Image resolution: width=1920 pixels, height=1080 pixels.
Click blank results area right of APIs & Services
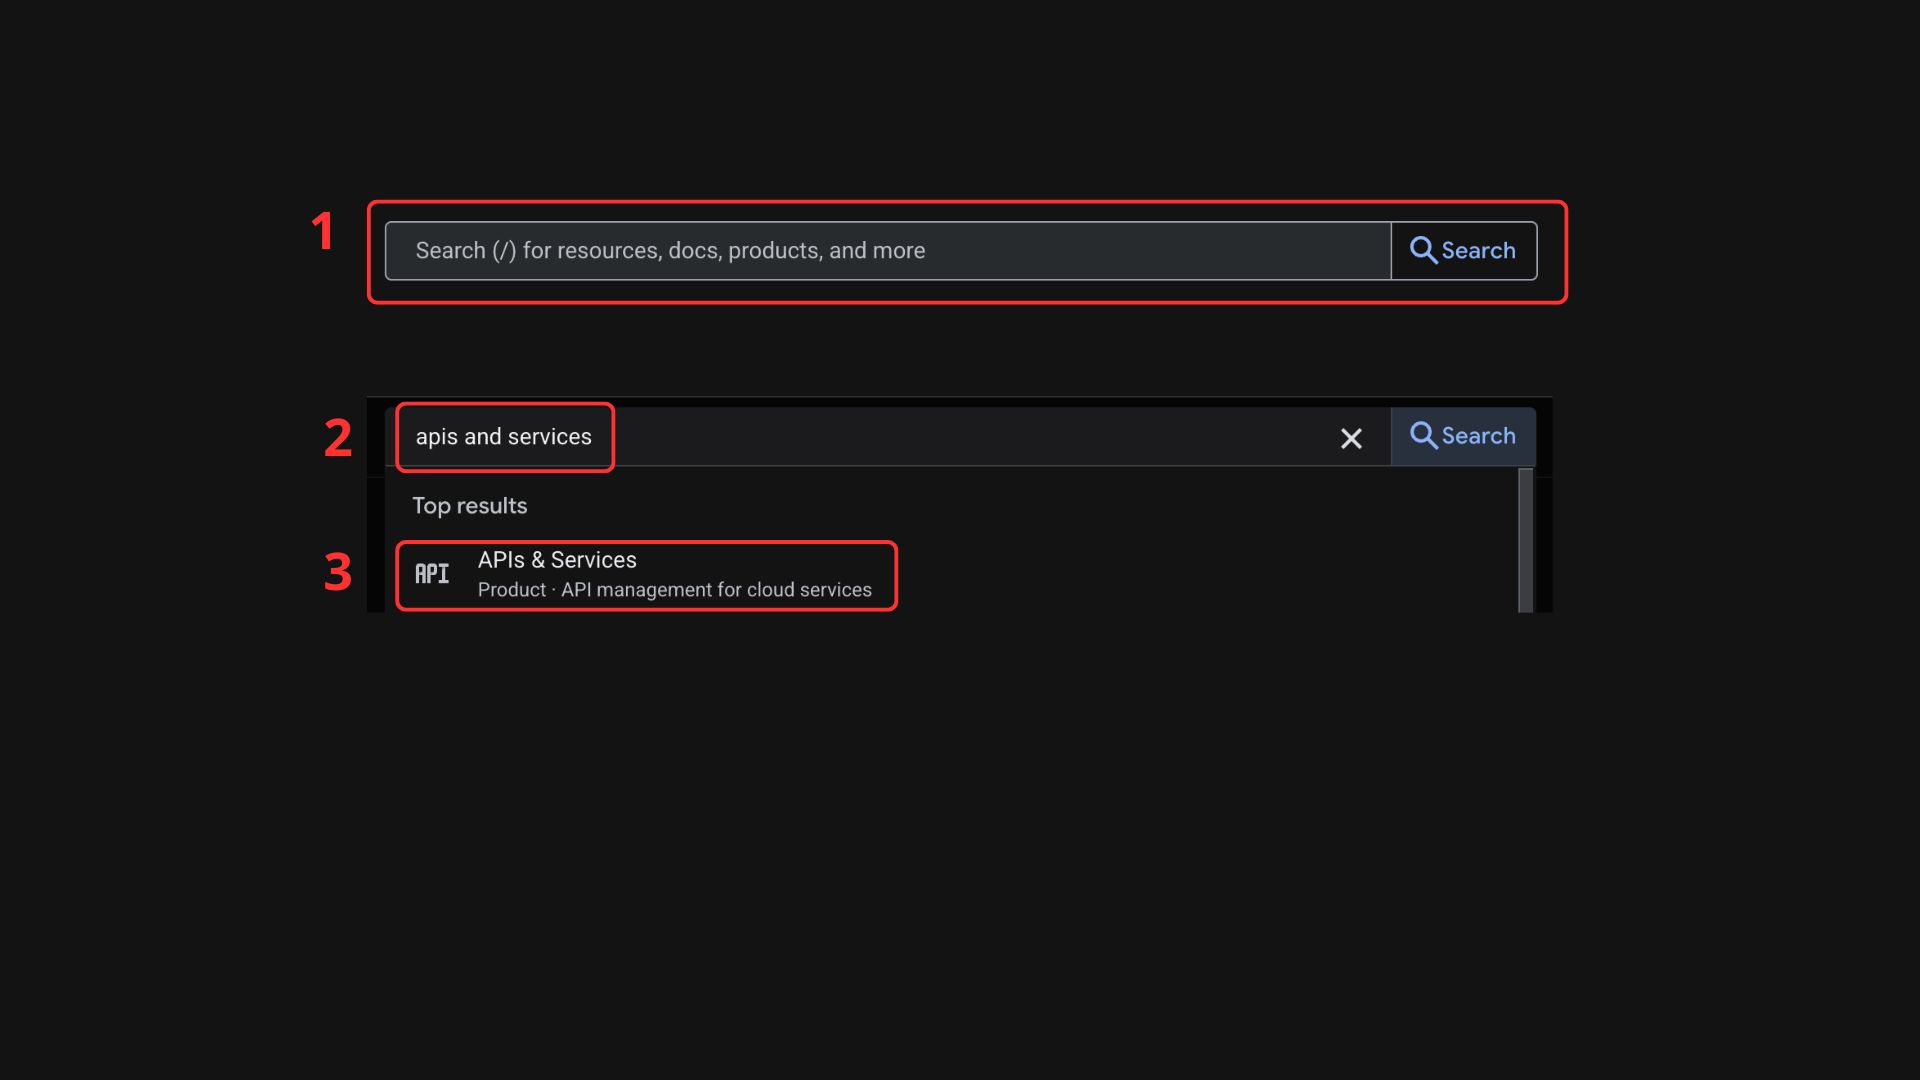pos(1200,575)
